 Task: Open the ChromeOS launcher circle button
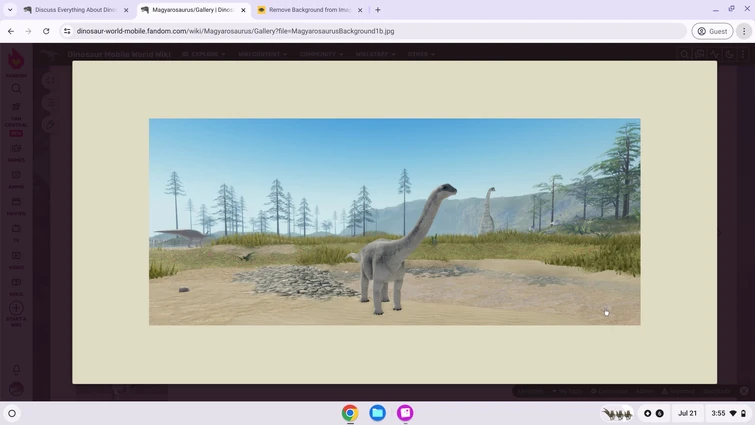(12, 413)
